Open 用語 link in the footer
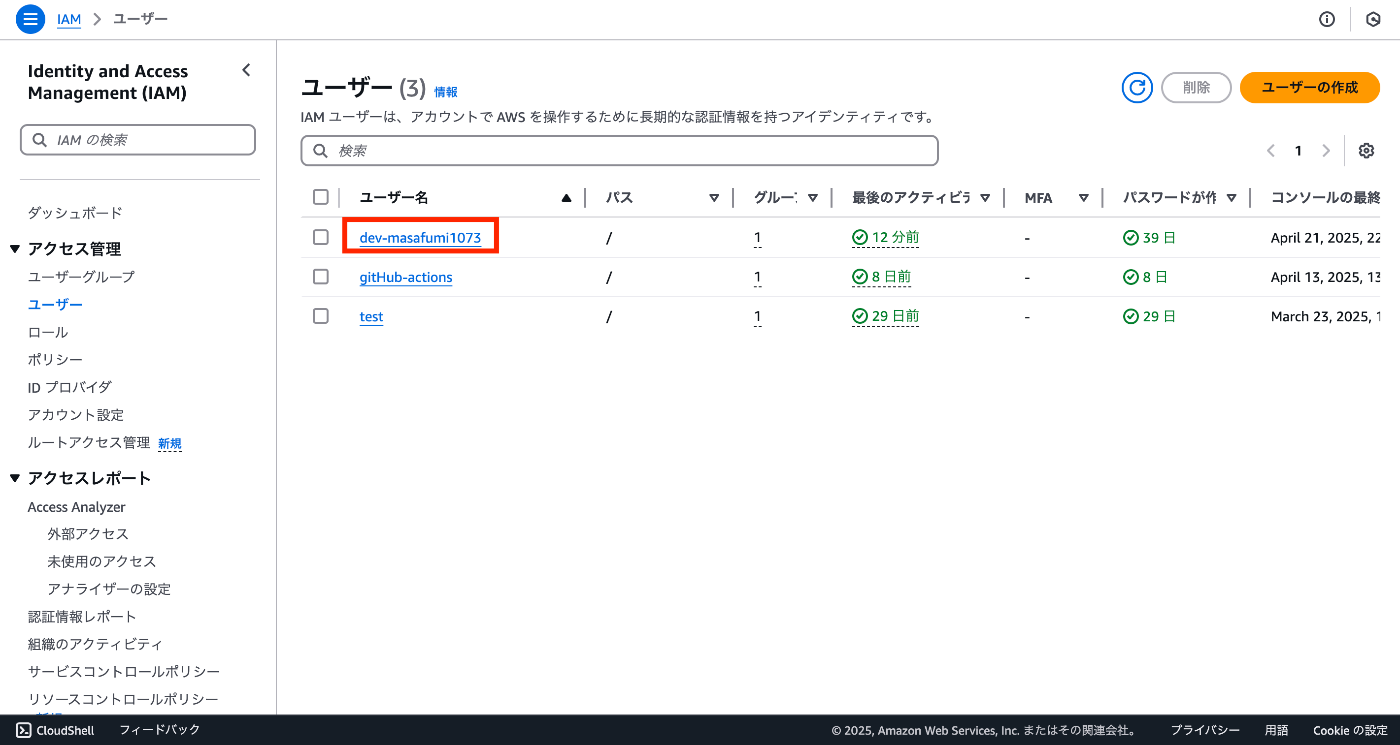The height and width of the screenshot is (745, 1400). pyautogui.click(x=1277, y=731)
